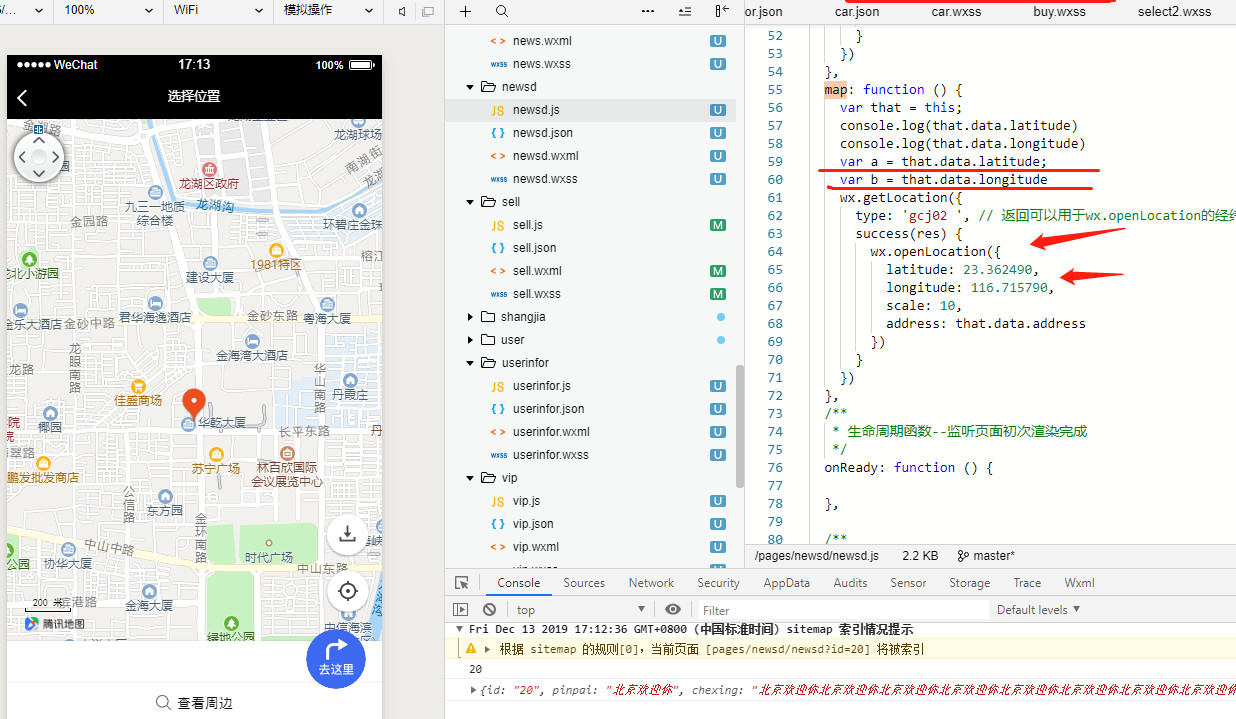Switch to the select2.wxss editor tab
The width and height of the screenshot is (1236, 719).
pos(1174,12)
